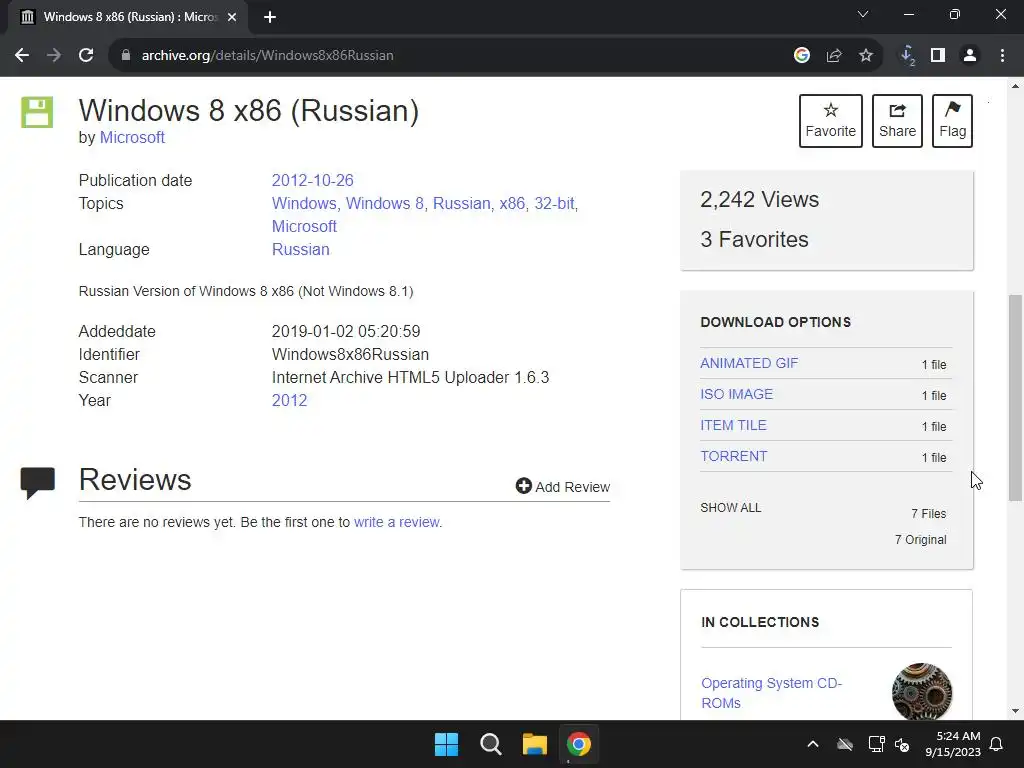Download the ITEM TILE option
Viewport: 1024px width, 768px height.
coord(733,425)
